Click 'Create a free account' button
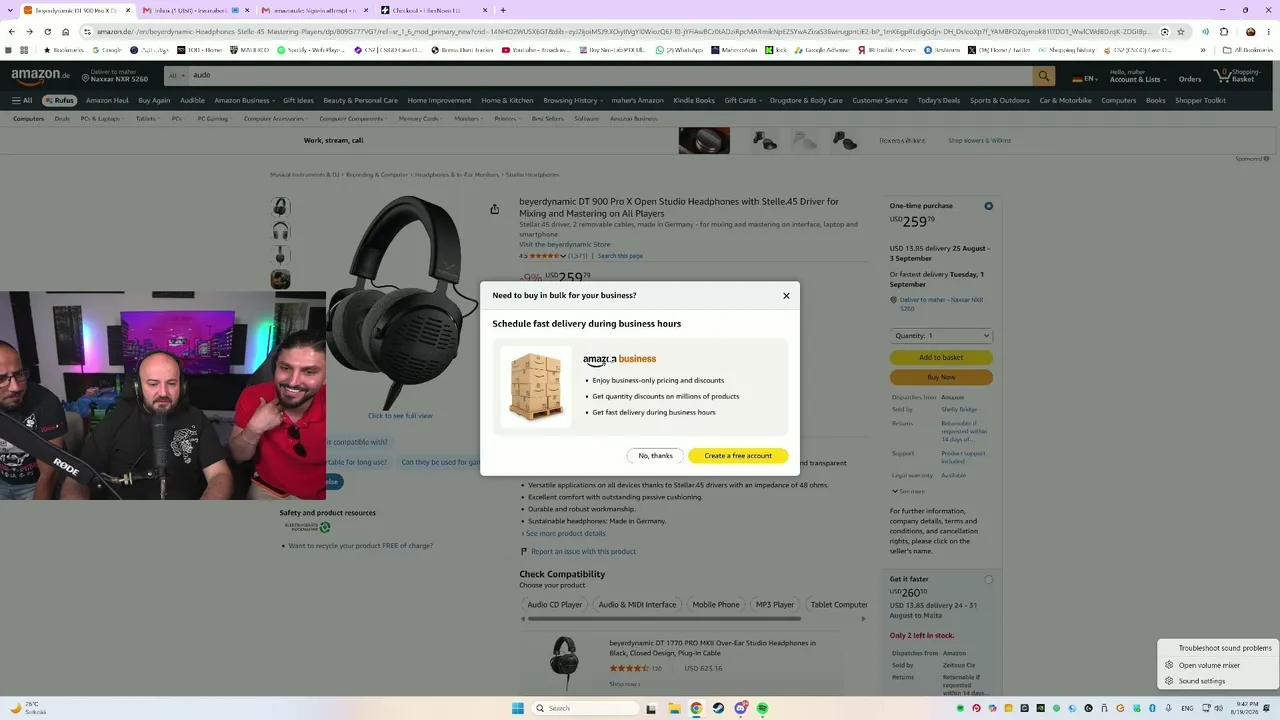Image resolution: width=1280 pixels, height=720 pixels. 738,456
